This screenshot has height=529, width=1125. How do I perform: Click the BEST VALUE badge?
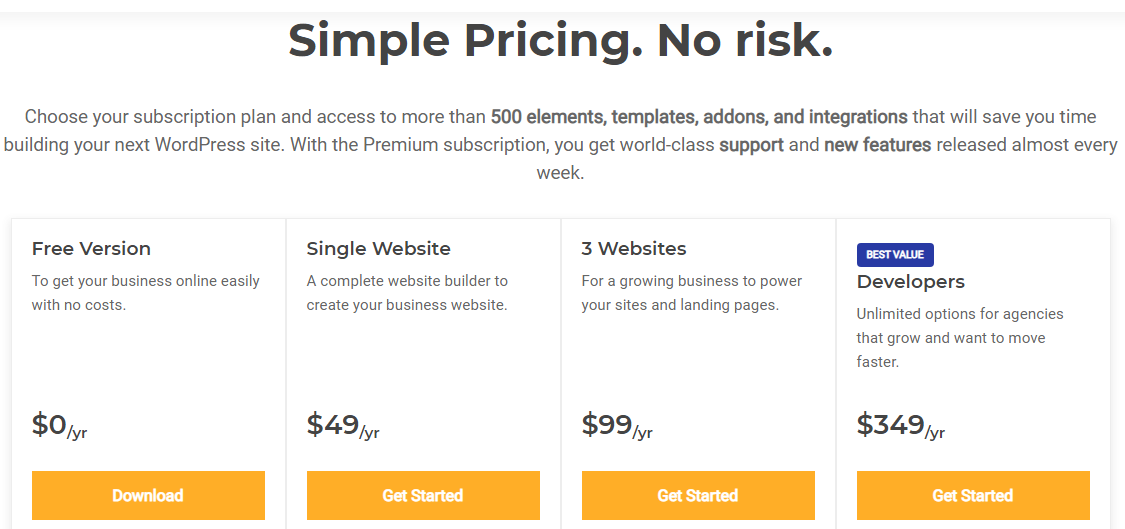coord(895,255)
